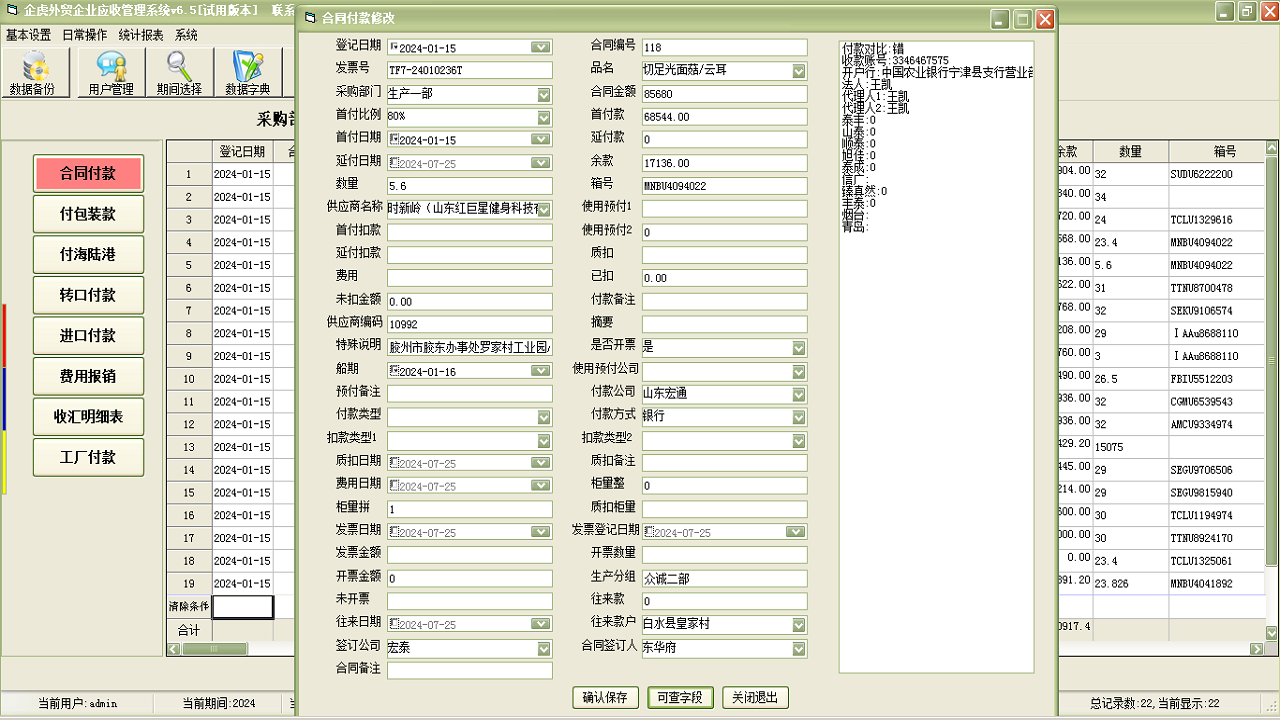Image resolution: width=1280 pixels, height=720 pixels.
Task: Expand the 付款方式 dropdown
Action: (799, 417)
